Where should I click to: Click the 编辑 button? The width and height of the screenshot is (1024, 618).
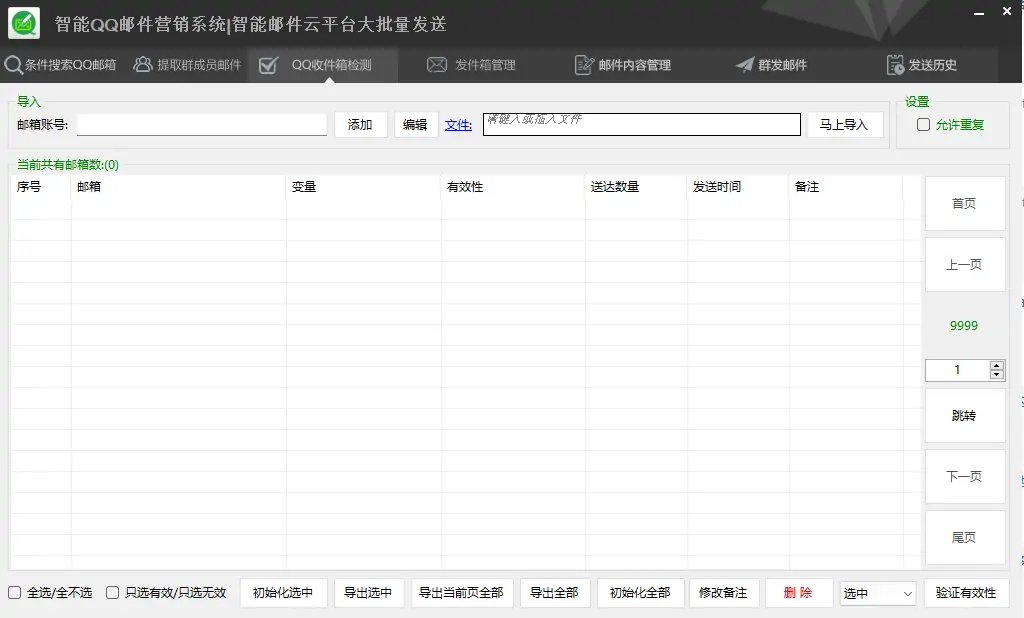point(415,125)
